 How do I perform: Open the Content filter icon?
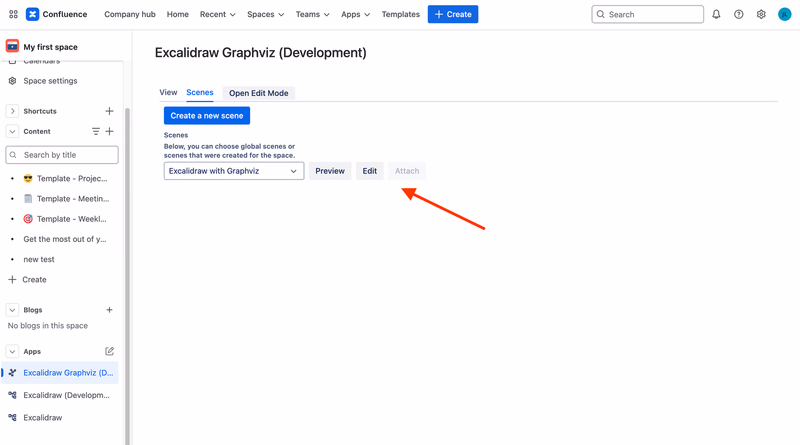coord(95,131)
